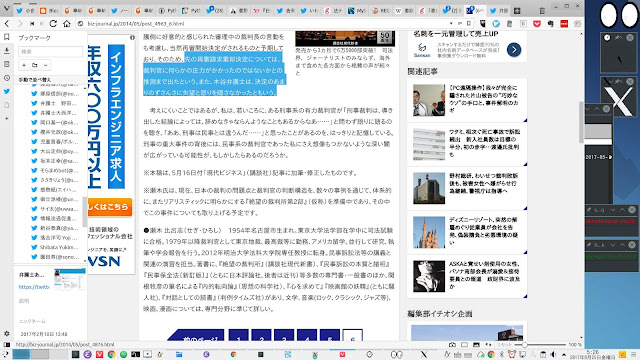This screenshot has width=640, height=360.
Task: Open the ASKA related article
Action: (467, 276)
